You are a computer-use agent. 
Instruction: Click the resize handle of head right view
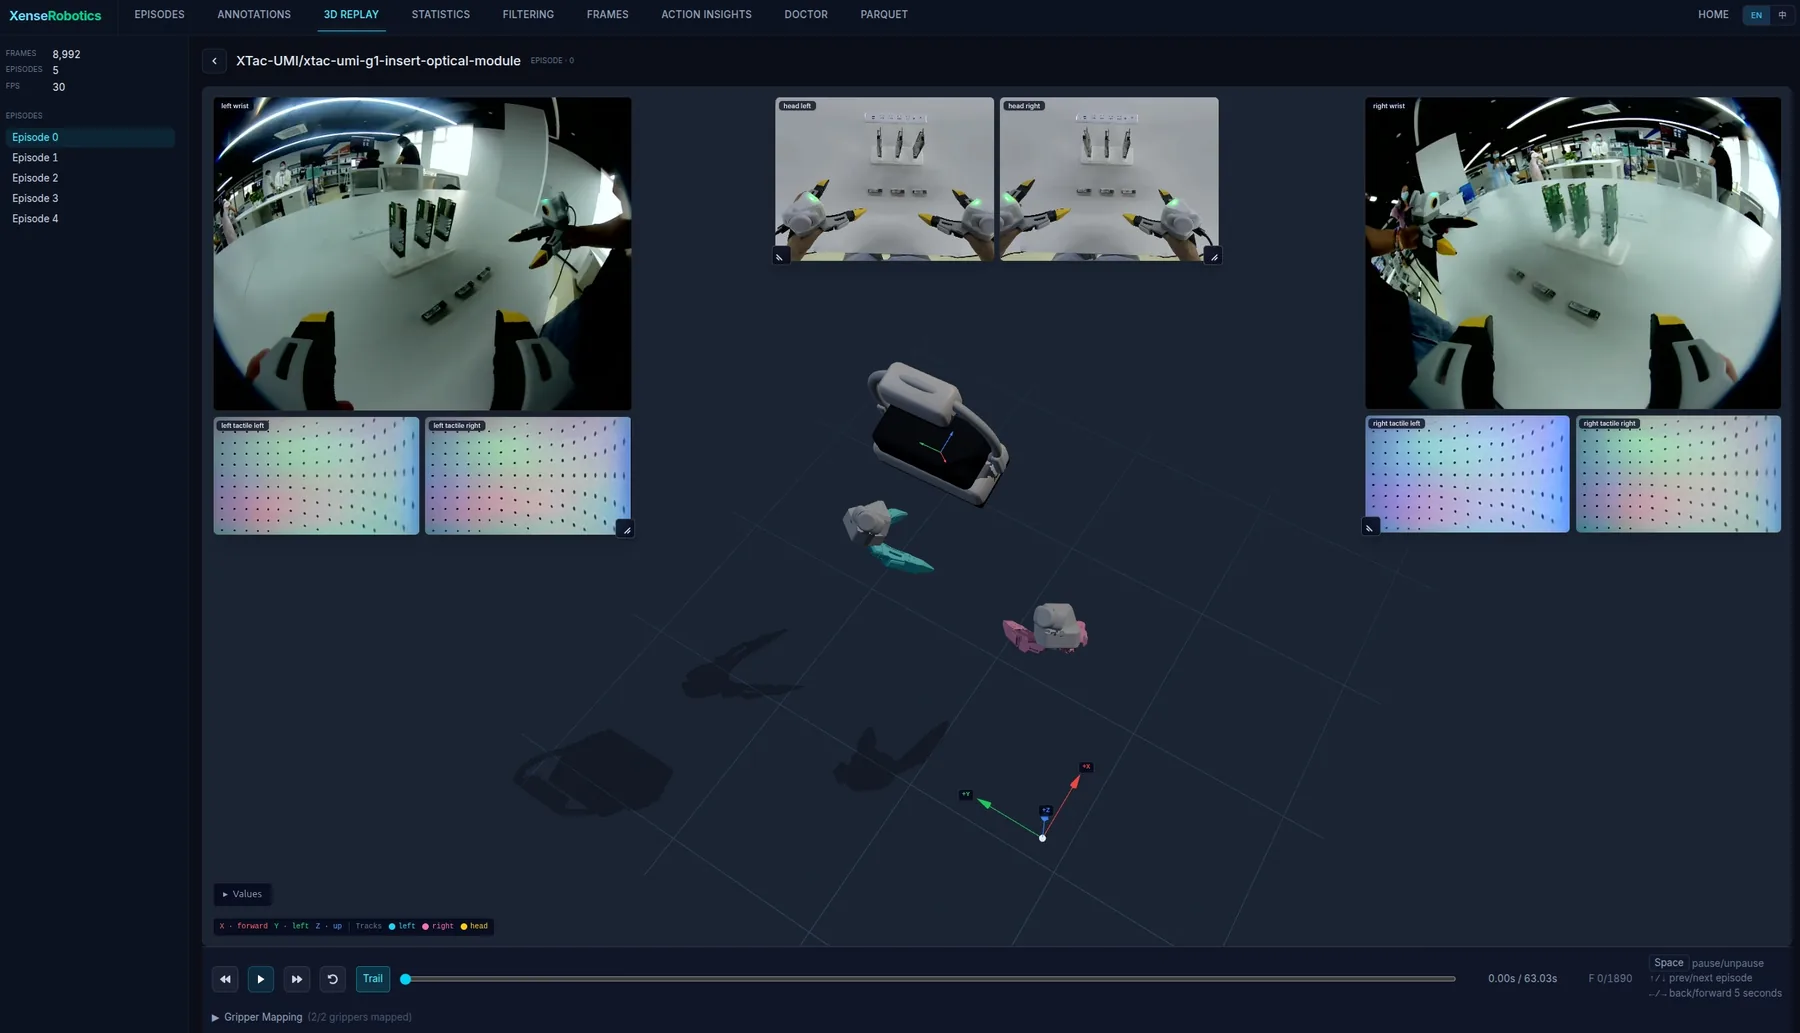1213,256
